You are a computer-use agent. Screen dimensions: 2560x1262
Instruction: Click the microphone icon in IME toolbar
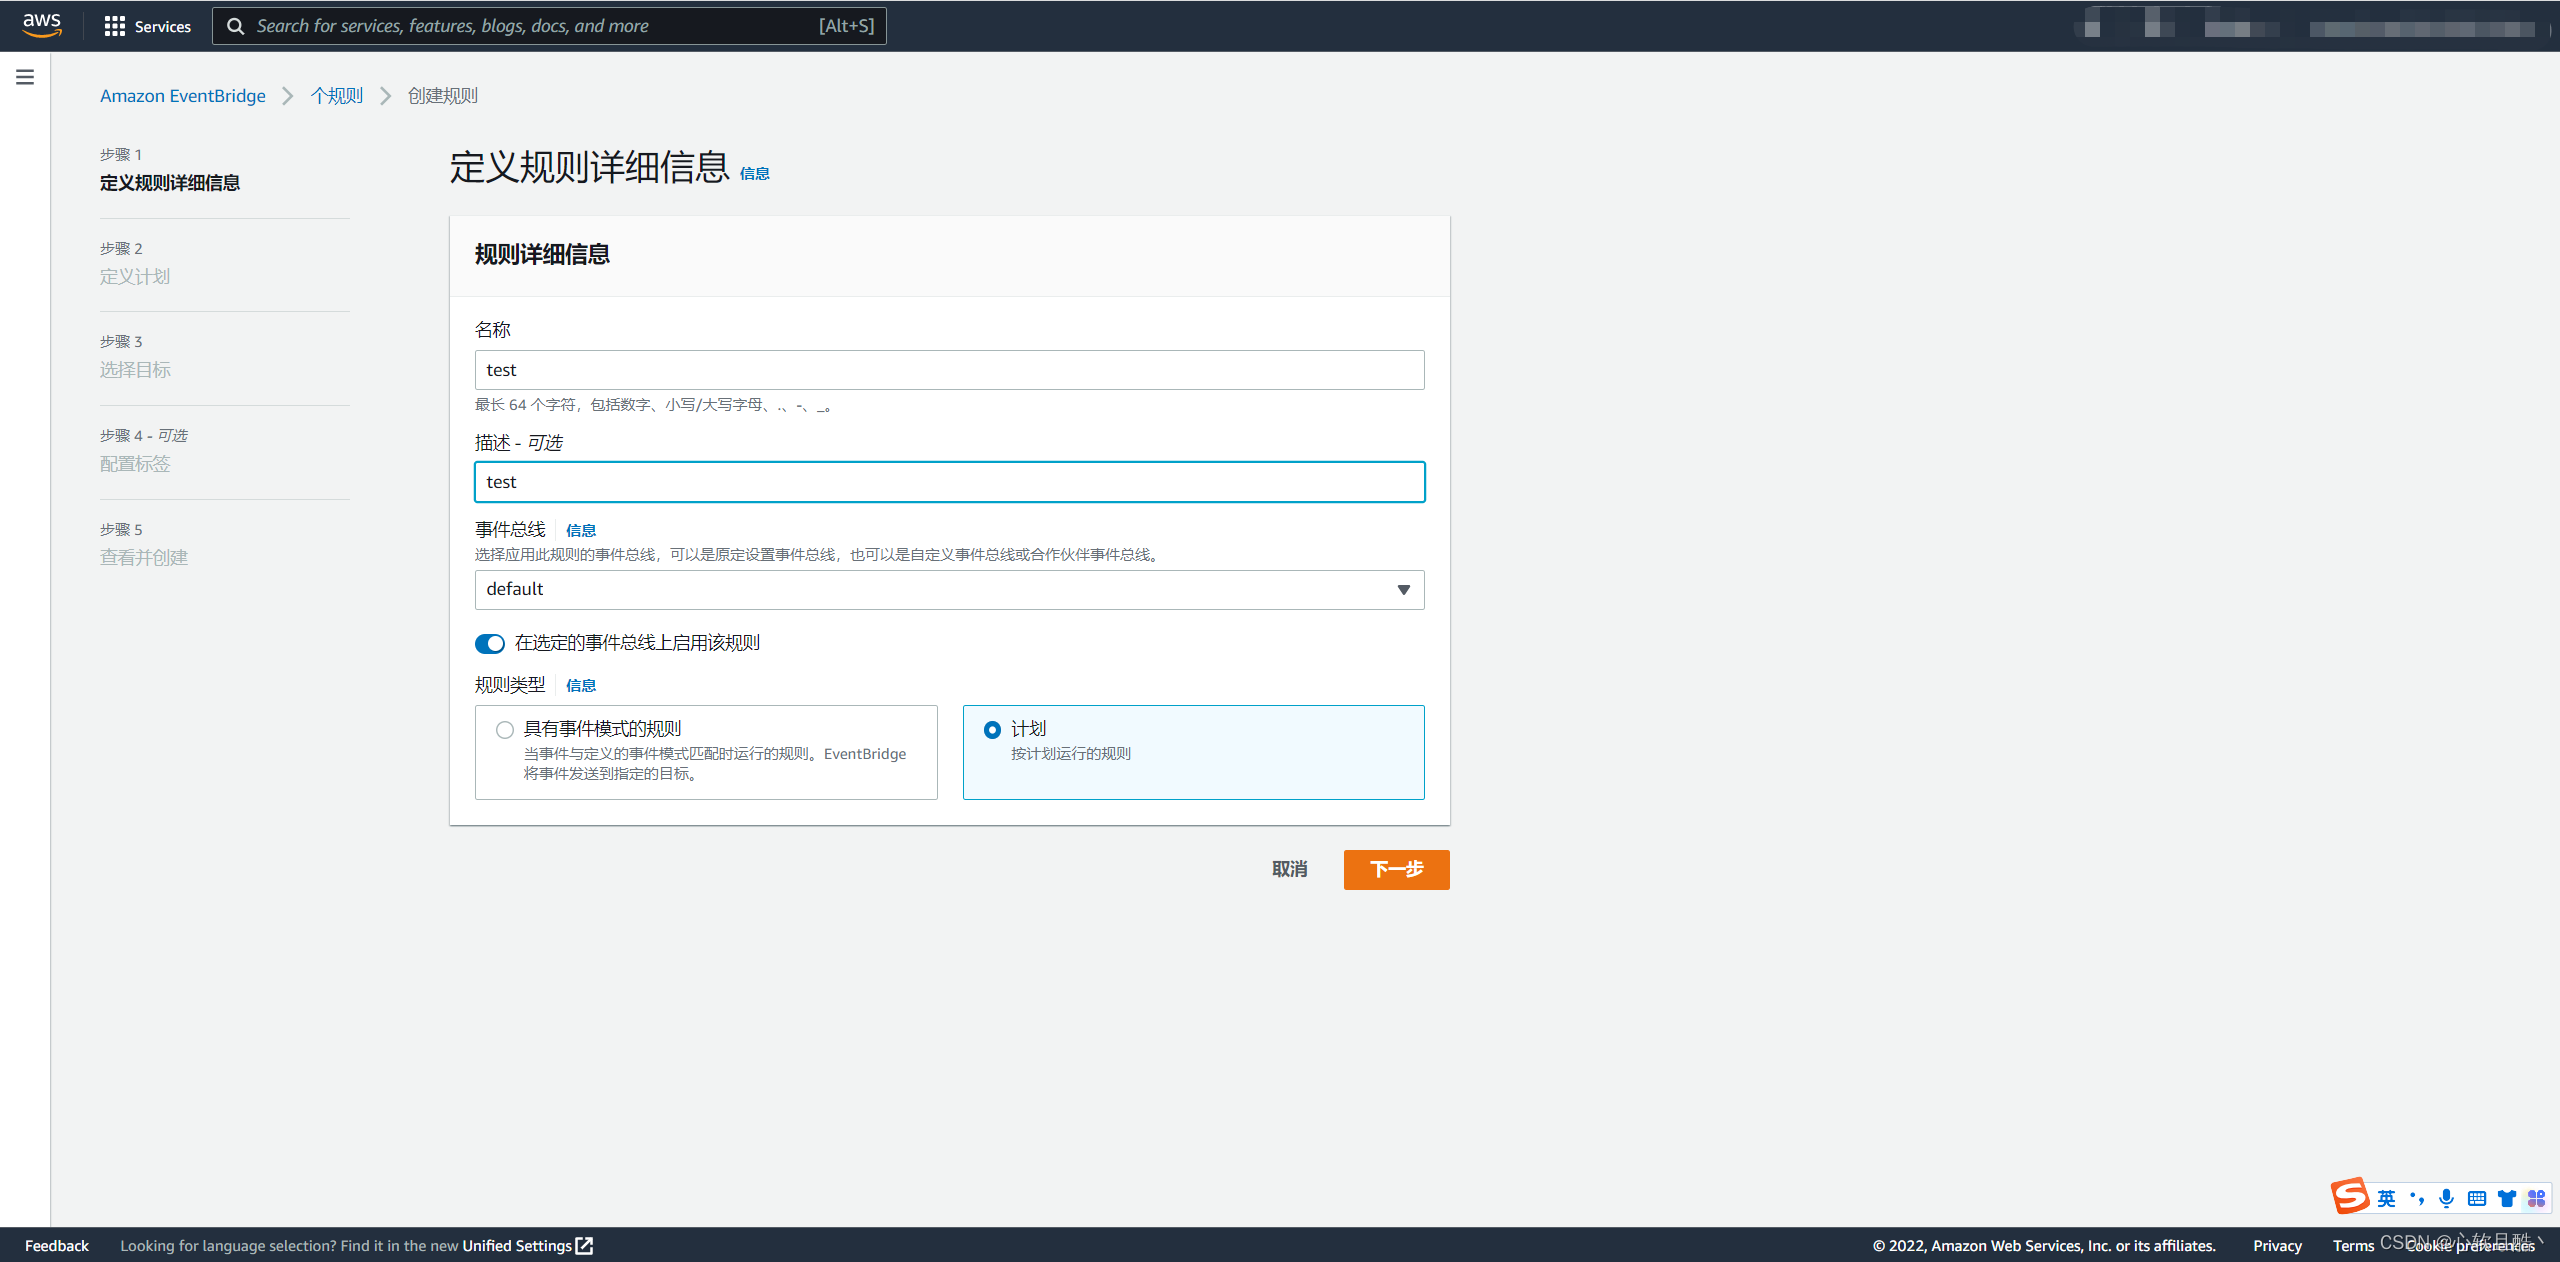[x=2446, y=1198]
